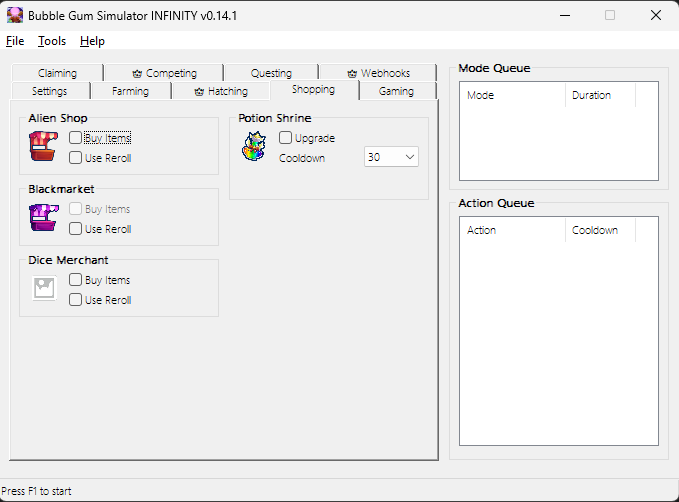Viewport: 679px width, 502px height.
Task: Enable Potion Shrine Upgrade checkbox
Action: (x=285, y=138)
